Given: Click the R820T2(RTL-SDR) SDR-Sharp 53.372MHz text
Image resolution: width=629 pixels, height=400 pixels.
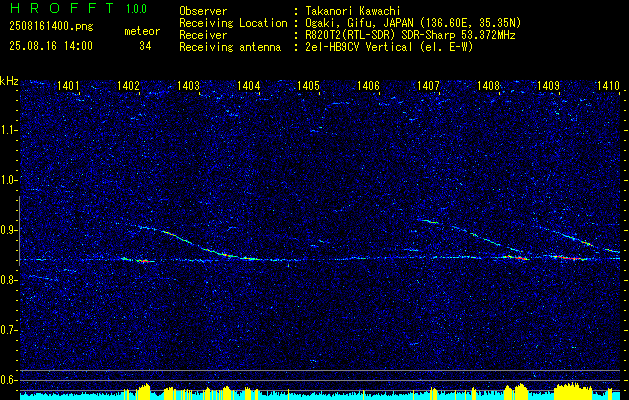Looking at the screenshot, I should click(410, 35).
